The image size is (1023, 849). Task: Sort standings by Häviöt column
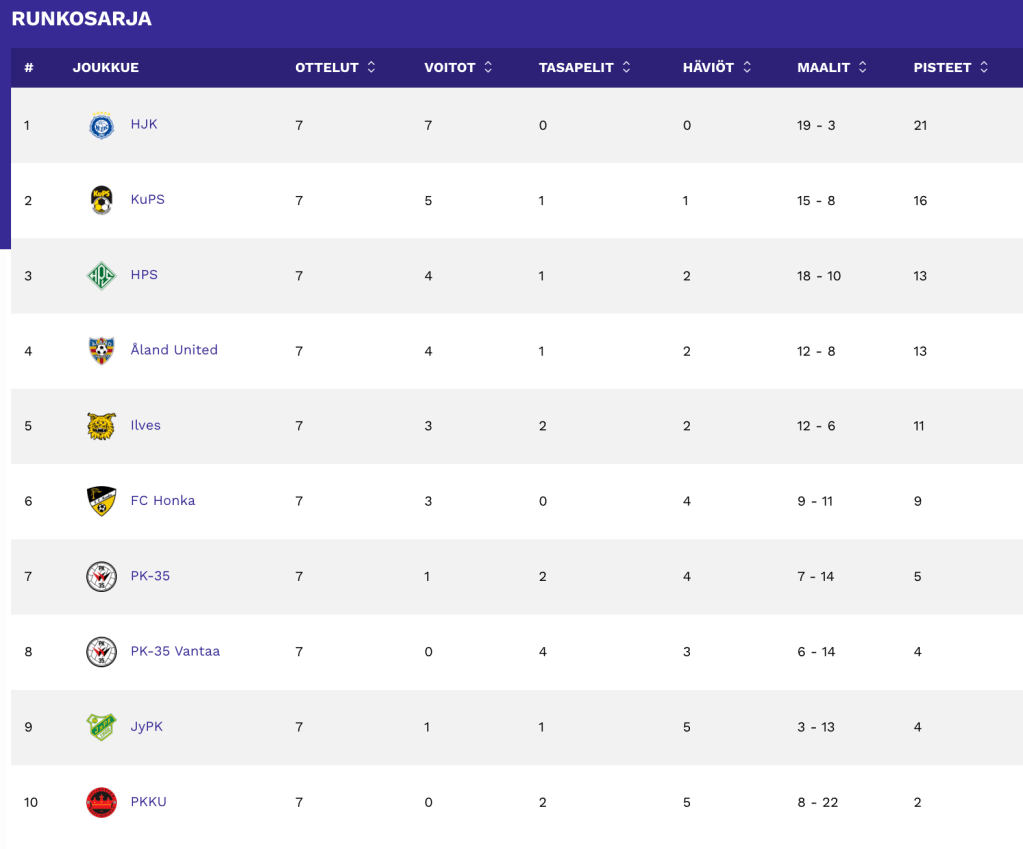[x=716, y=68]
